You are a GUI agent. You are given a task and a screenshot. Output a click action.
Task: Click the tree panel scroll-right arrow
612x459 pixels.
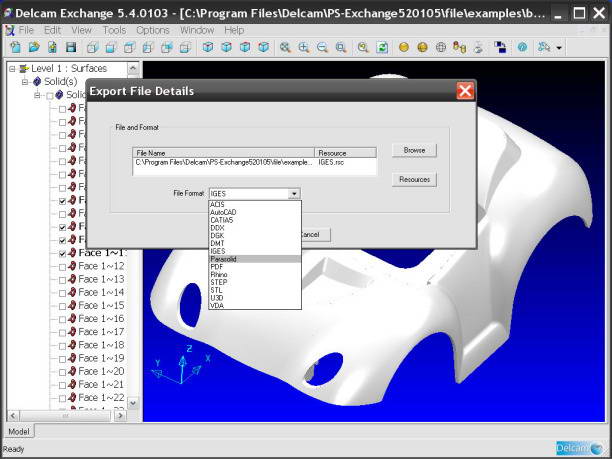tap(120, 416)
